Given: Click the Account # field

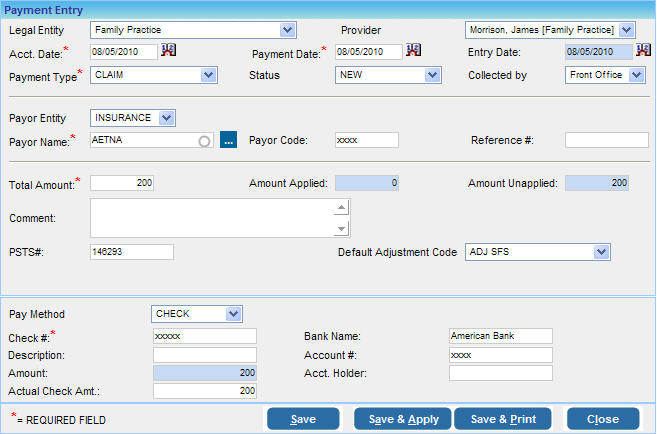Looking at the screenshot, I should click(x=501, y=355).
